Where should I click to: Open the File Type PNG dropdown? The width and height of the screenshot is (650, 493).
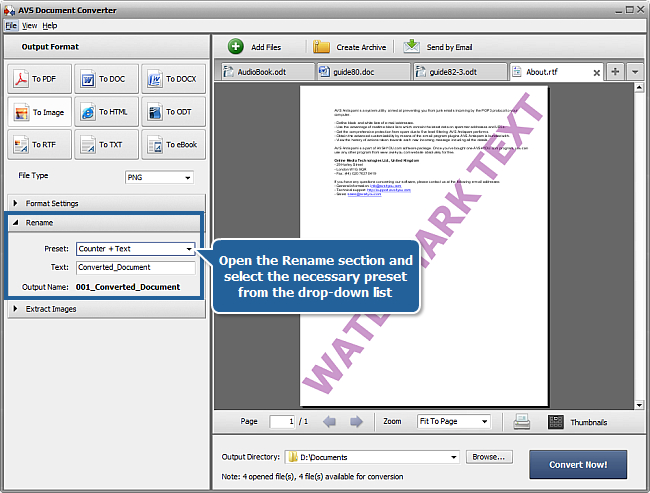(159, 177)
